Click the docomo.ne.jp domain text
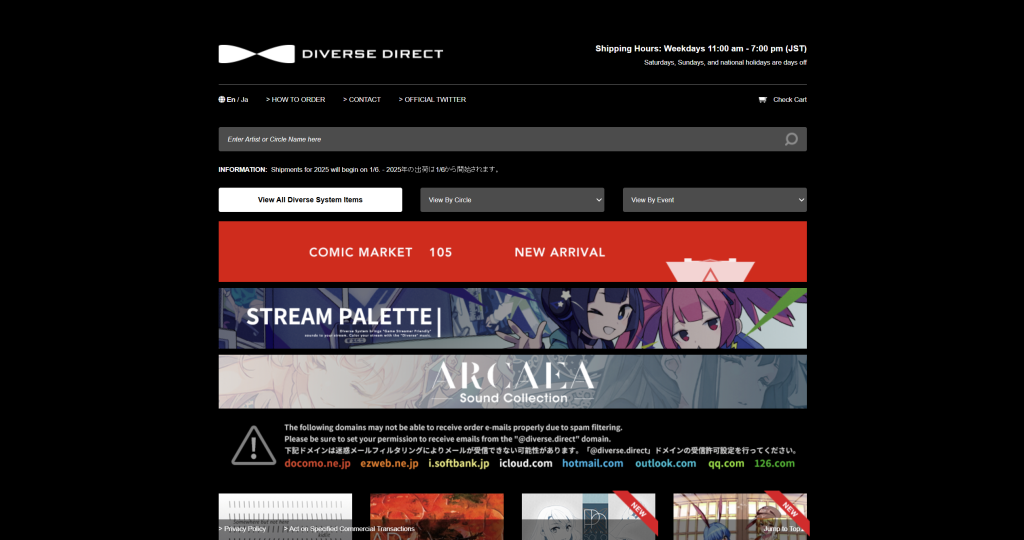 pos(317,463)
